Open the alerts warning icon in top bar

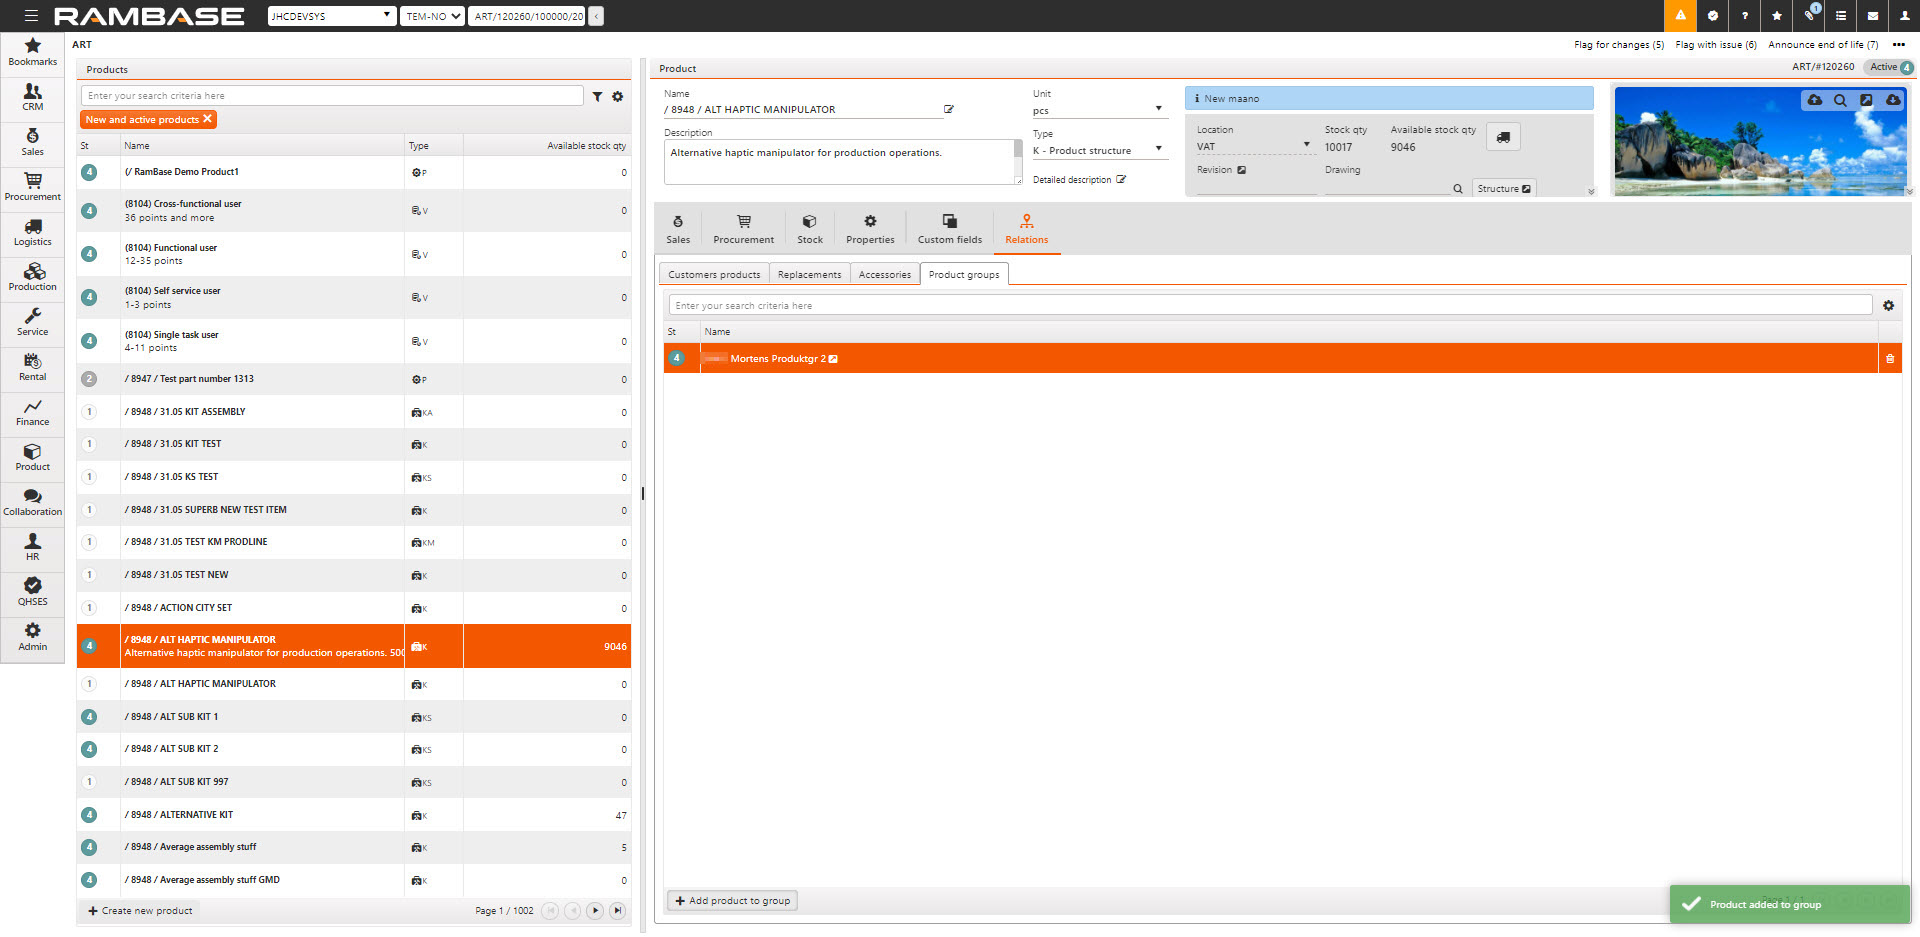(1680, 16)
